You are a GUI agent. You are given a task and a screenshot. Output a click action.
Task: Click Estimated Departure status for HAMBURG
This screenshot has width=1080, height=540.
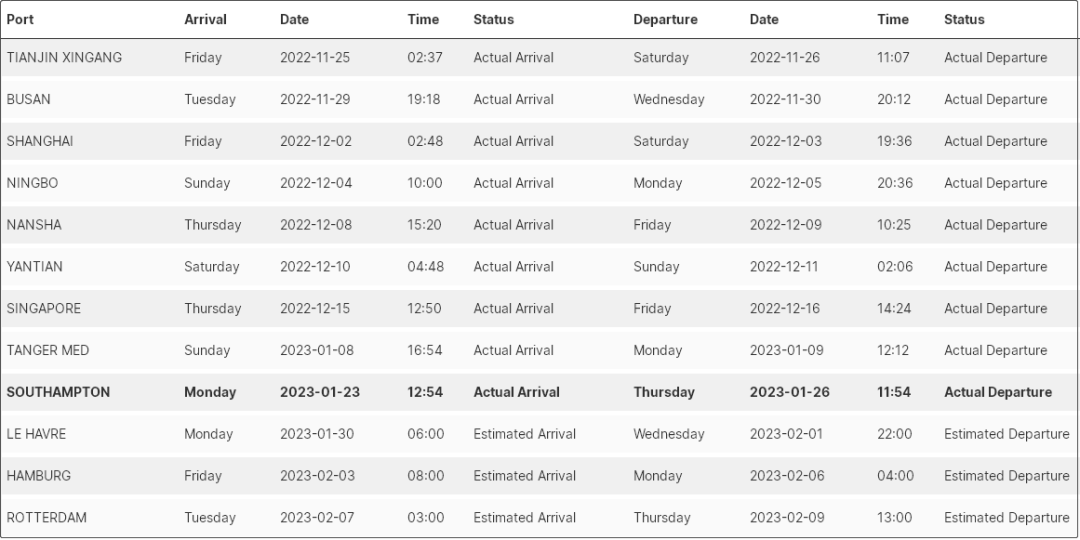pos(1006,476)
